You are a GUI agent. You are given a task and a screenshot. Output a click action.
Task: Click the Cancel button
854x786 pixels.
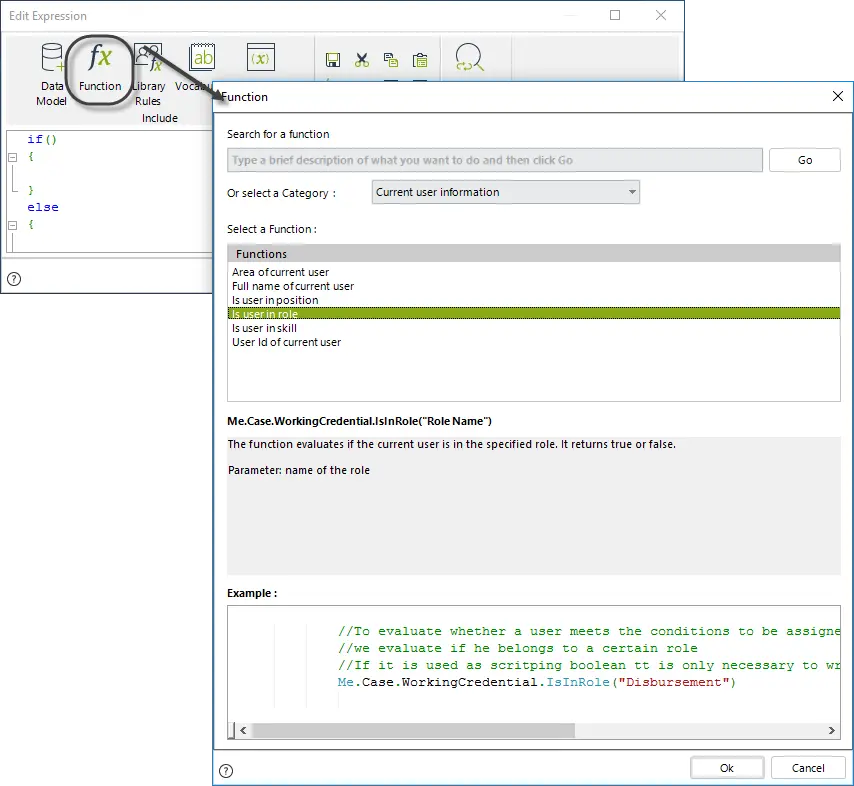pos(808,768)
